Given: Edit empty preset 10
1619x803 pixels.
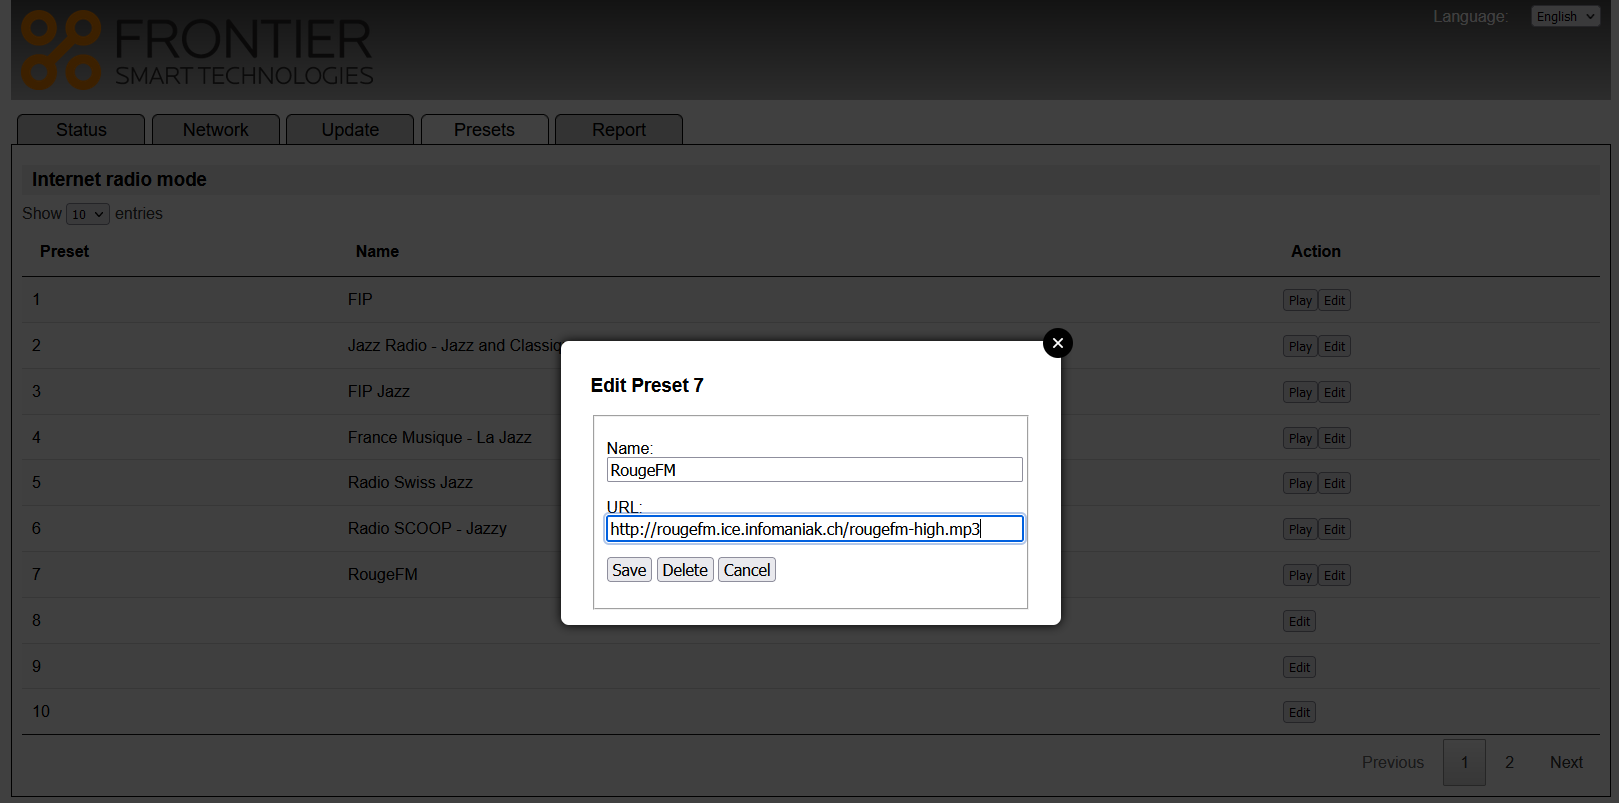Looking at the screenshot, I should [x=1299, y=713].
